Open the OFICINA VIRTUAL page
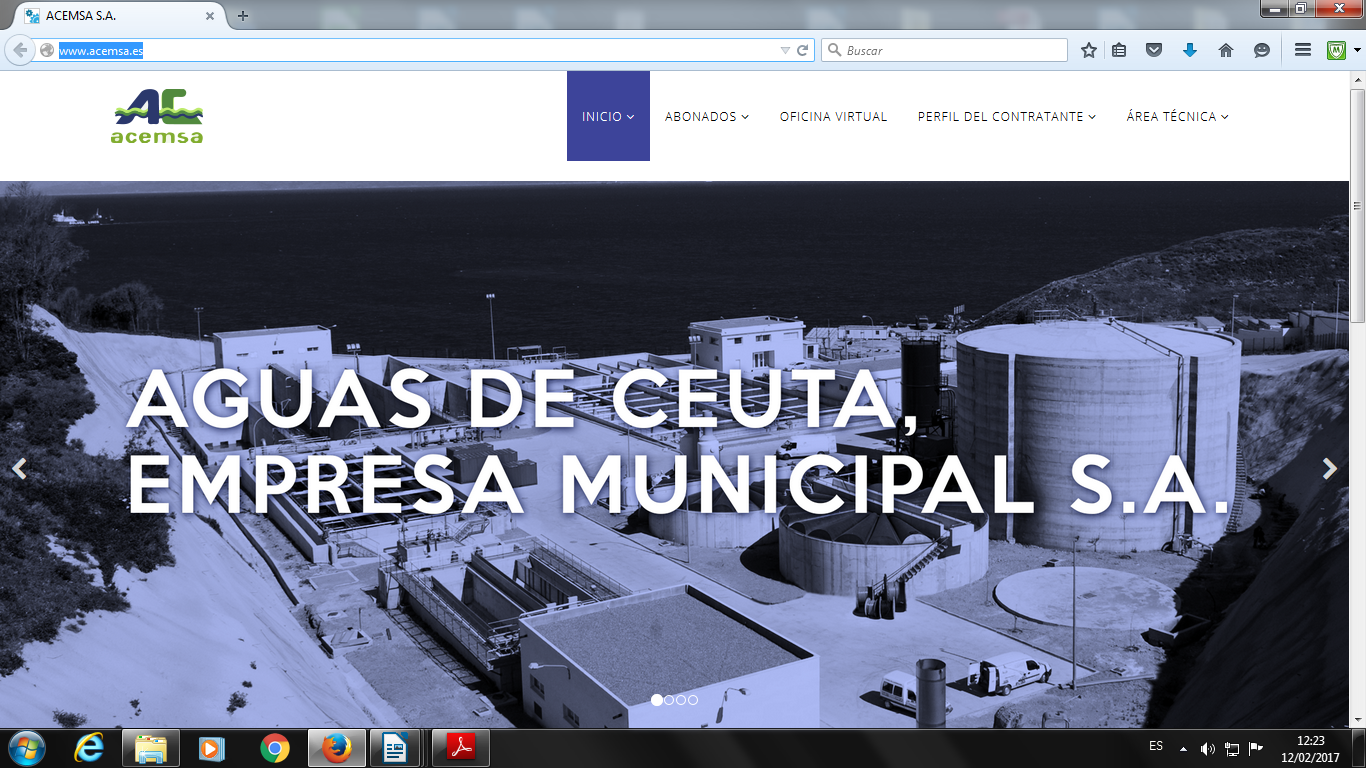 [x=834, y=116]
